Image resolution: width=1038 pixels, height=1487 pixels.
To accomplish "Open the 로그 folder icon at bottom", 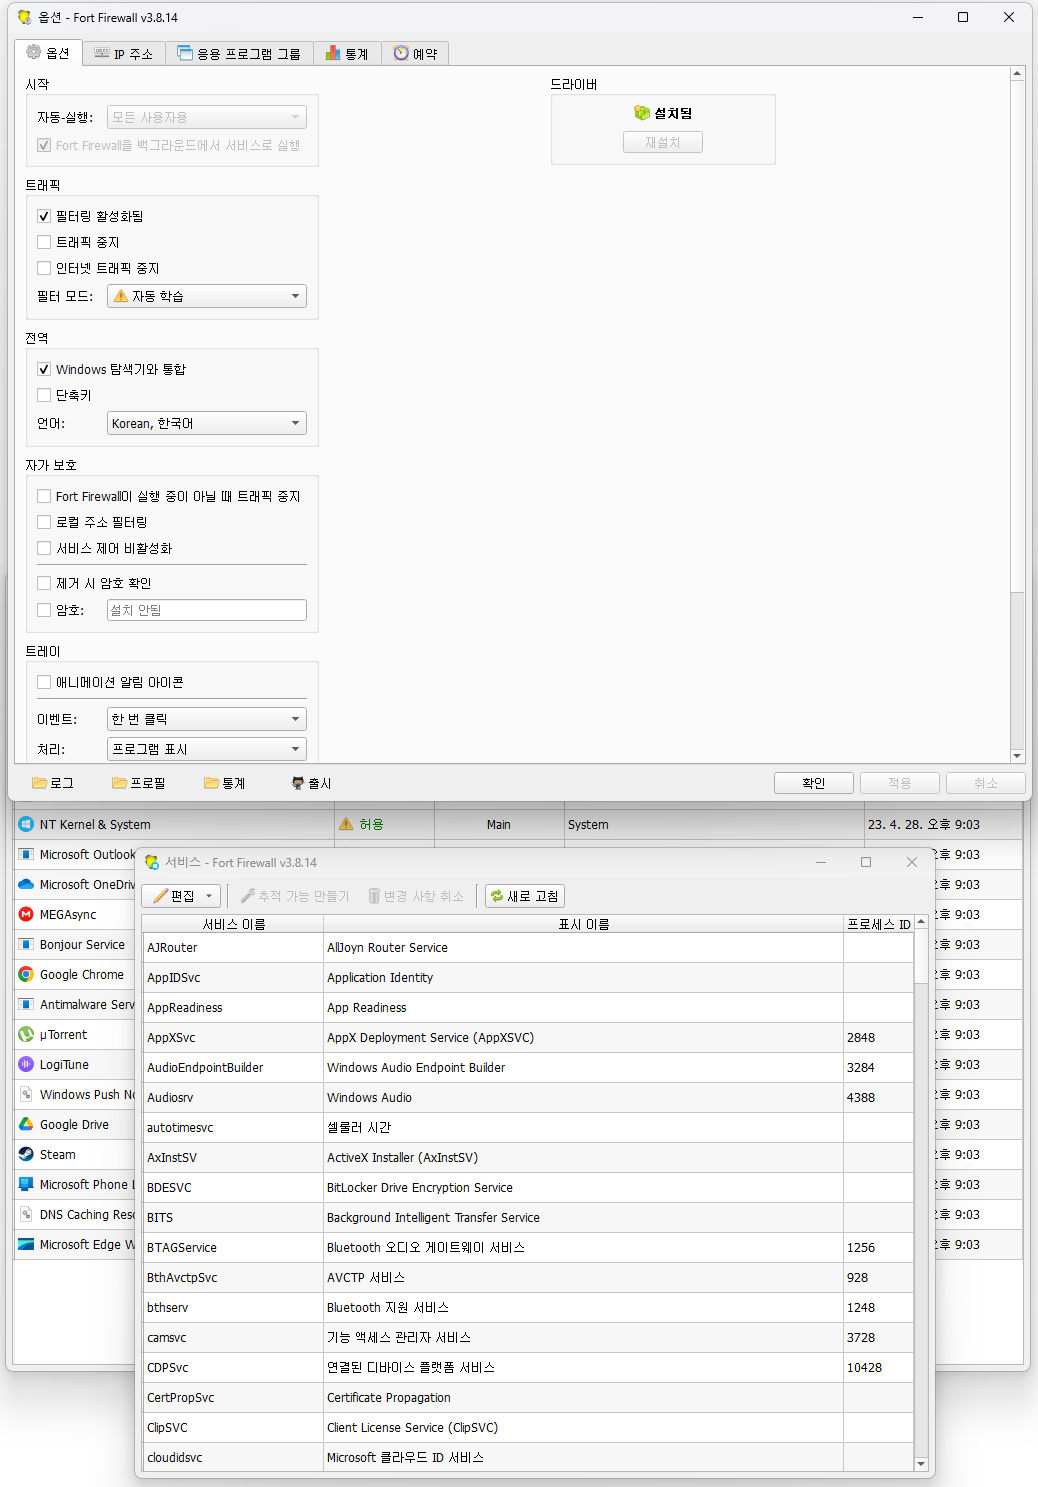I will 40,783.
